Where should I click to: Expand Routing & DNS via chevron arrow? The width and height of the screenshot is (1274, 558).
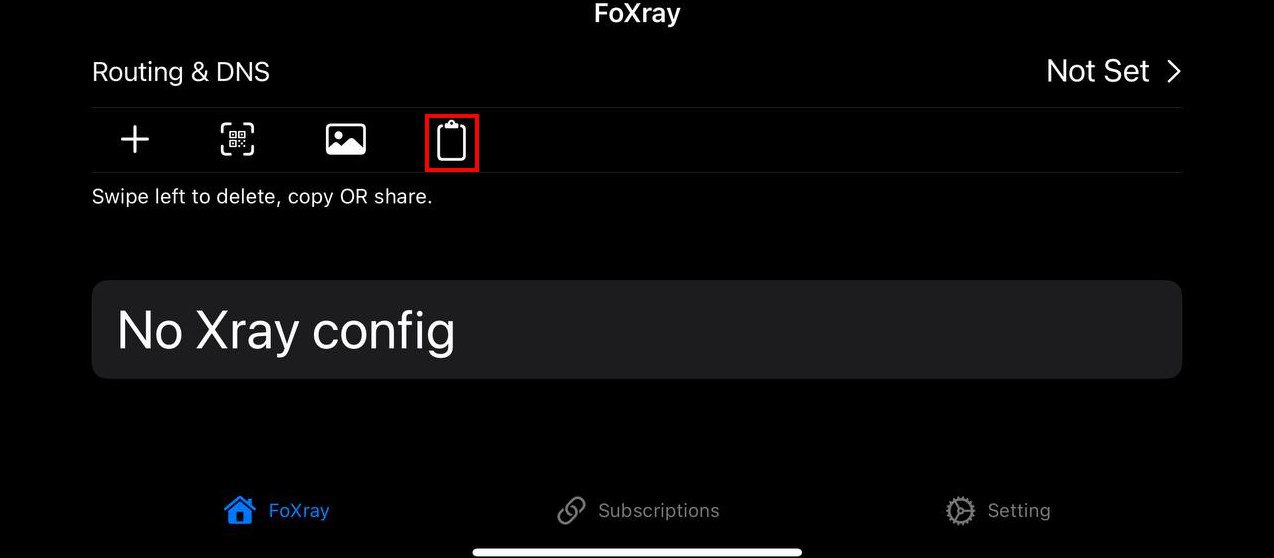click(1174, 71)
